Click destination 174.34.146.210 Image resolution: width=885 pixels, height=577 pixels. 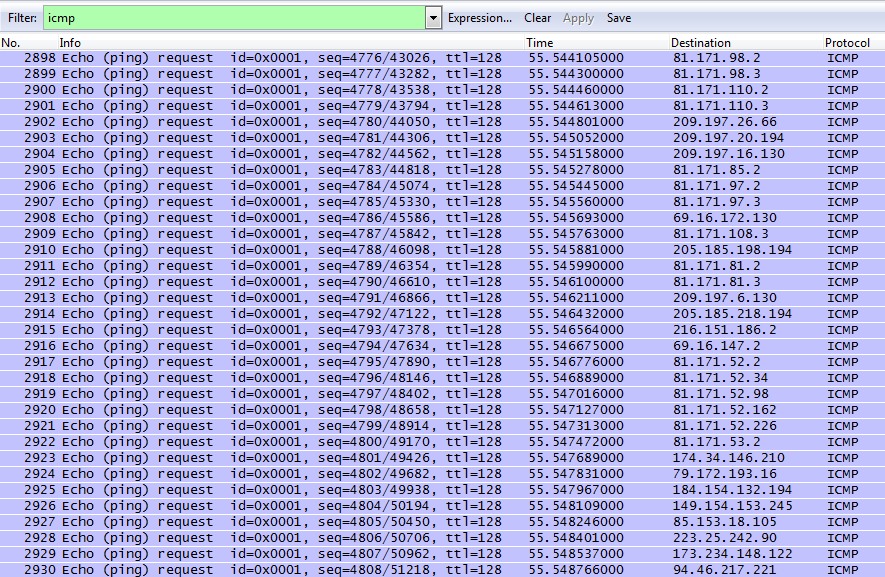pyautogui.click(x=728, y=458)
